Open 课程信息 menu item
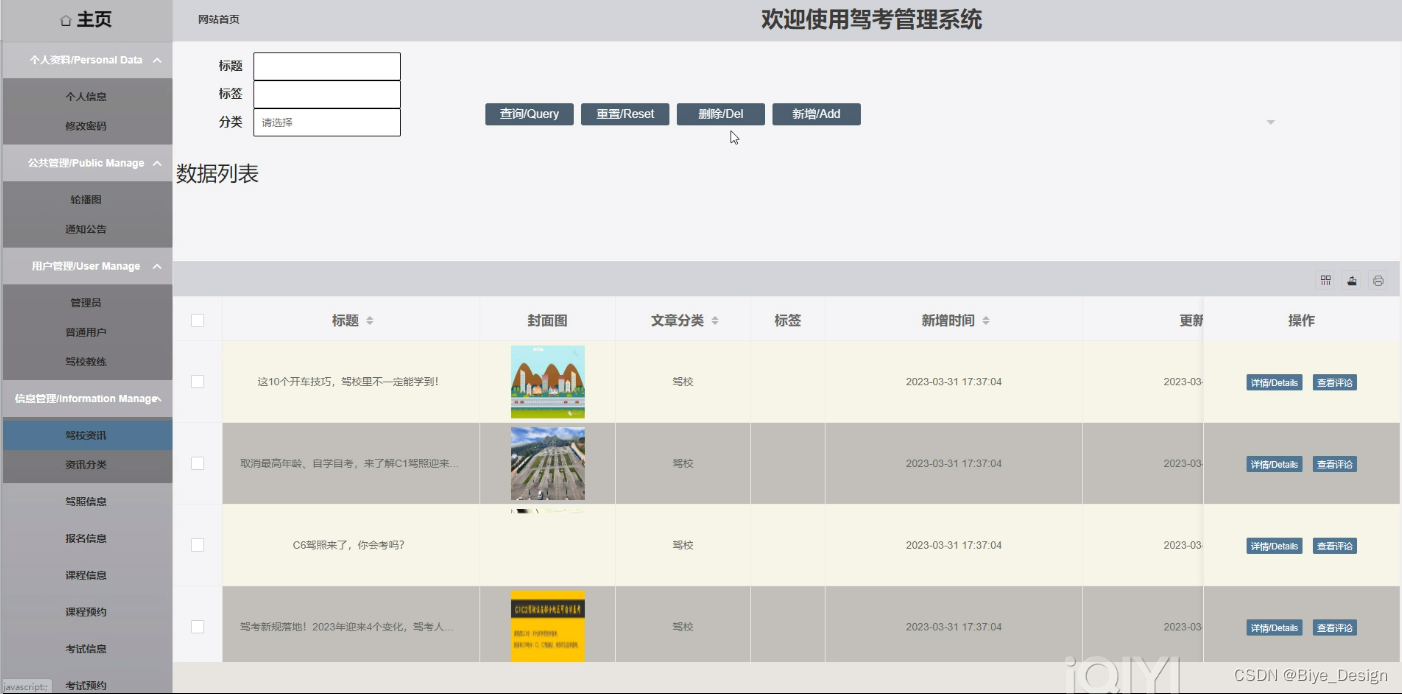The height and width of the screenshot is (694, 1402). [x=86, y=575]
